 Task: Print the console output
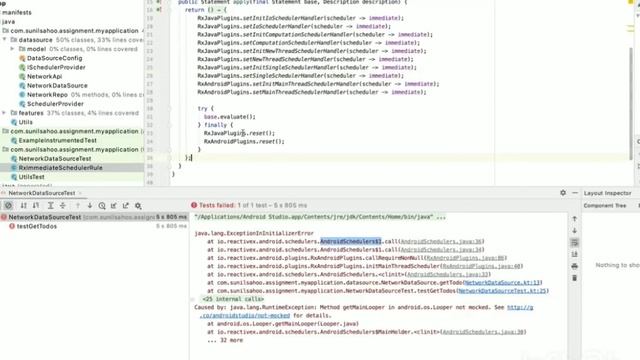(x=574, y=266)
